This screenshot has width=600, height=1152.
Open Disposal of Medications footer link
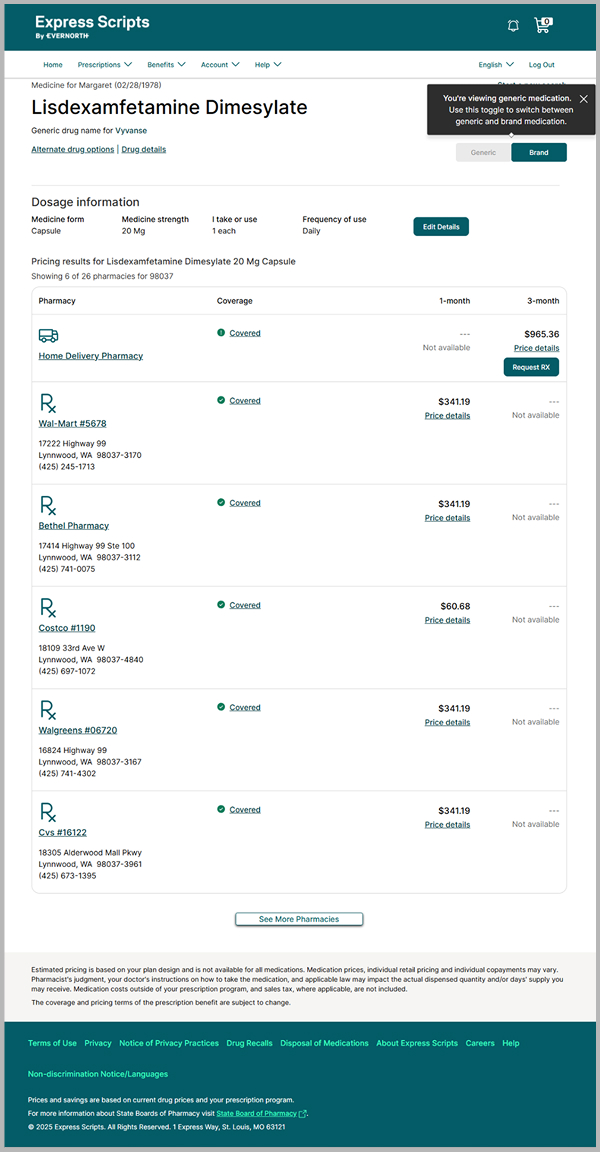(x=324, y=1043)
